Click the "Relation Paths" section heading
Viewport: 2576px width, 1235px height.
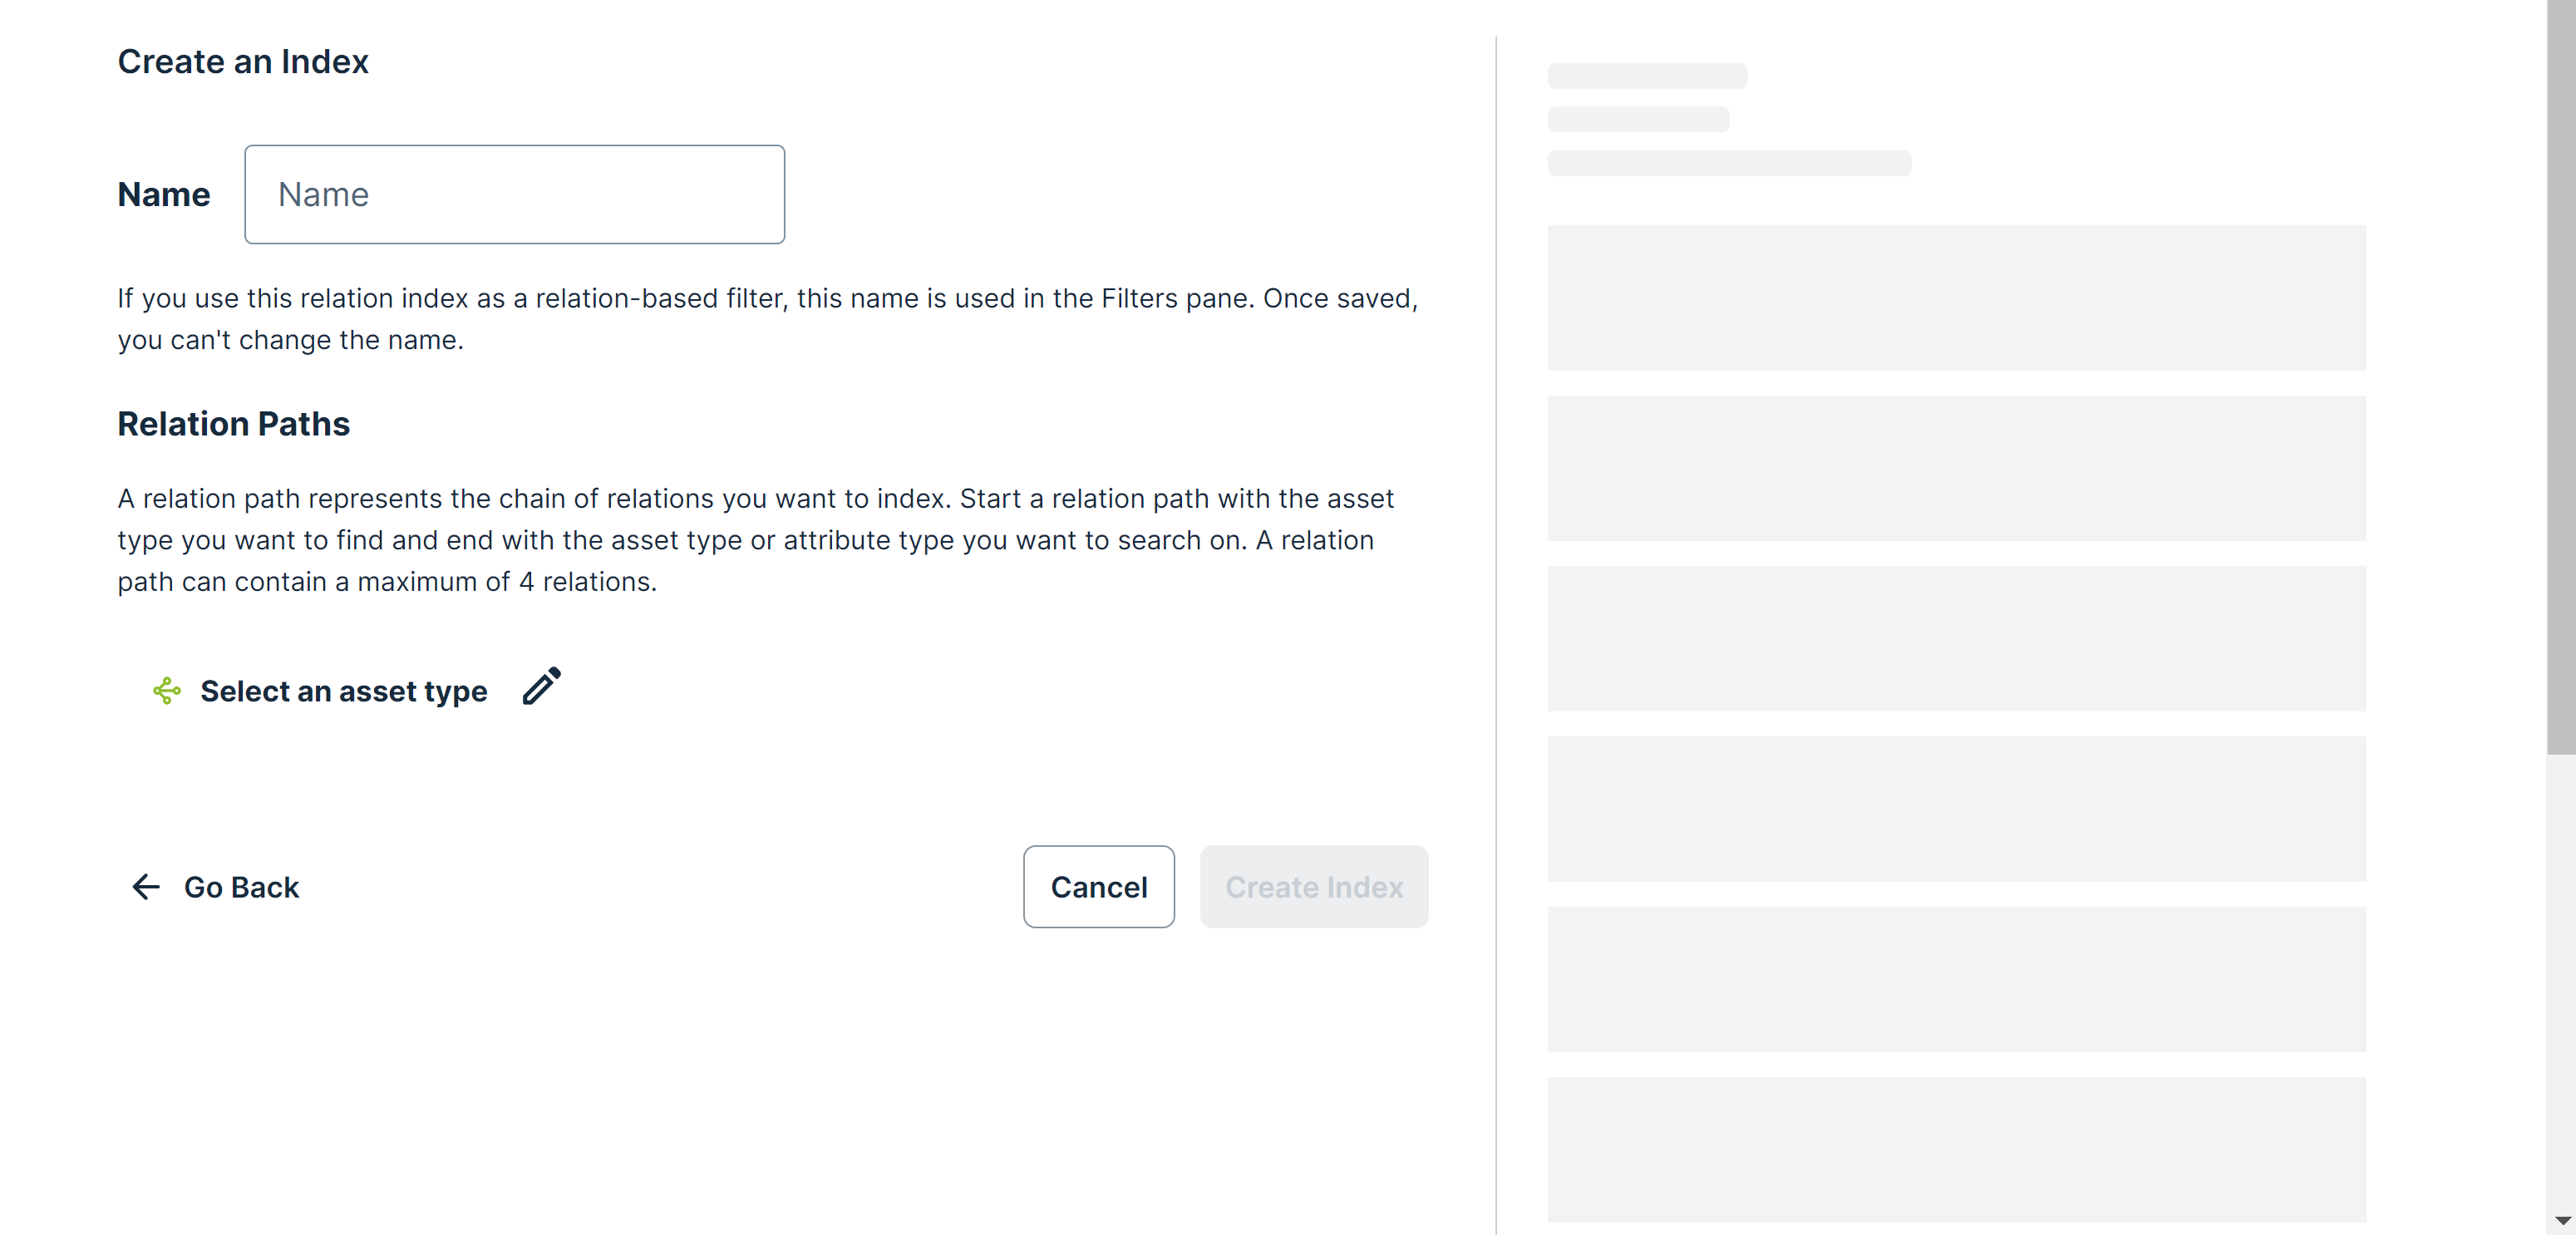point(233,424)
